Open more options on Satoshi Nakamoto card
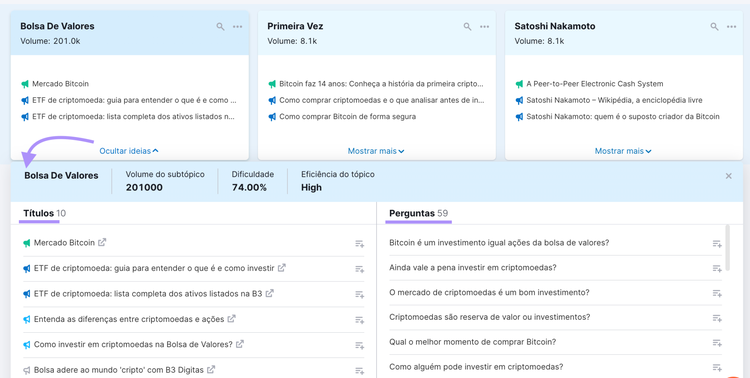Viewport: 750px width, 378px height. click(732, 27)
